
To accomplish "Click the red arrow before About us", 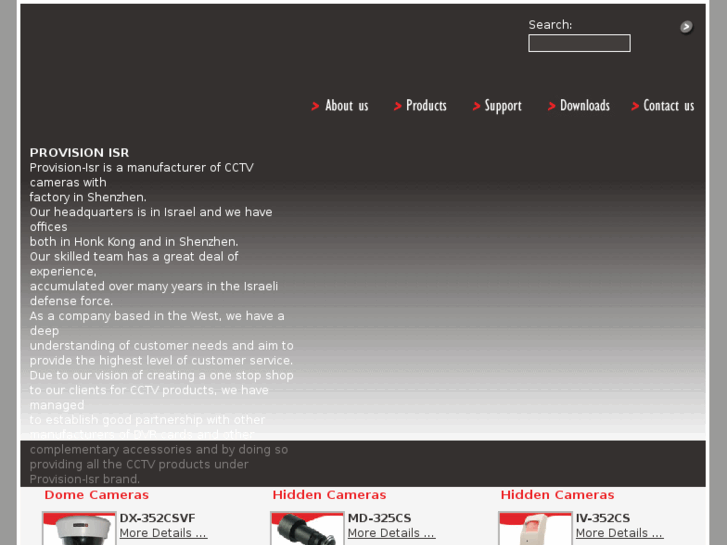I will [315, 106].
